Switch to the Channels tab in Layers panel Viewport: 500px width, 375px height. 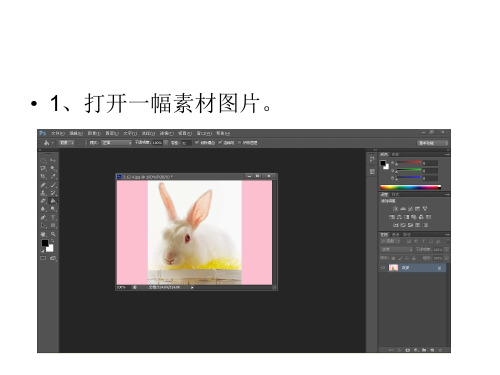395,235
